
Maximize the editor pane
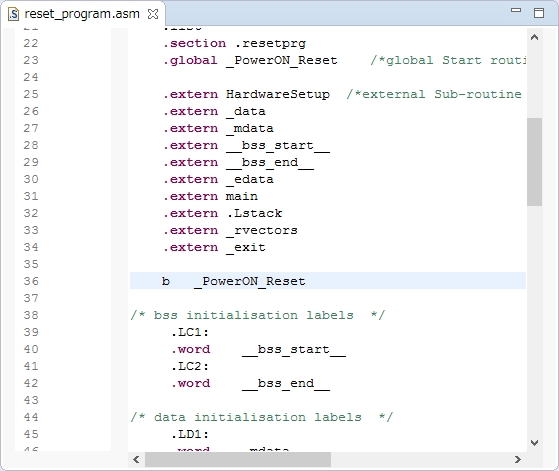539,13
